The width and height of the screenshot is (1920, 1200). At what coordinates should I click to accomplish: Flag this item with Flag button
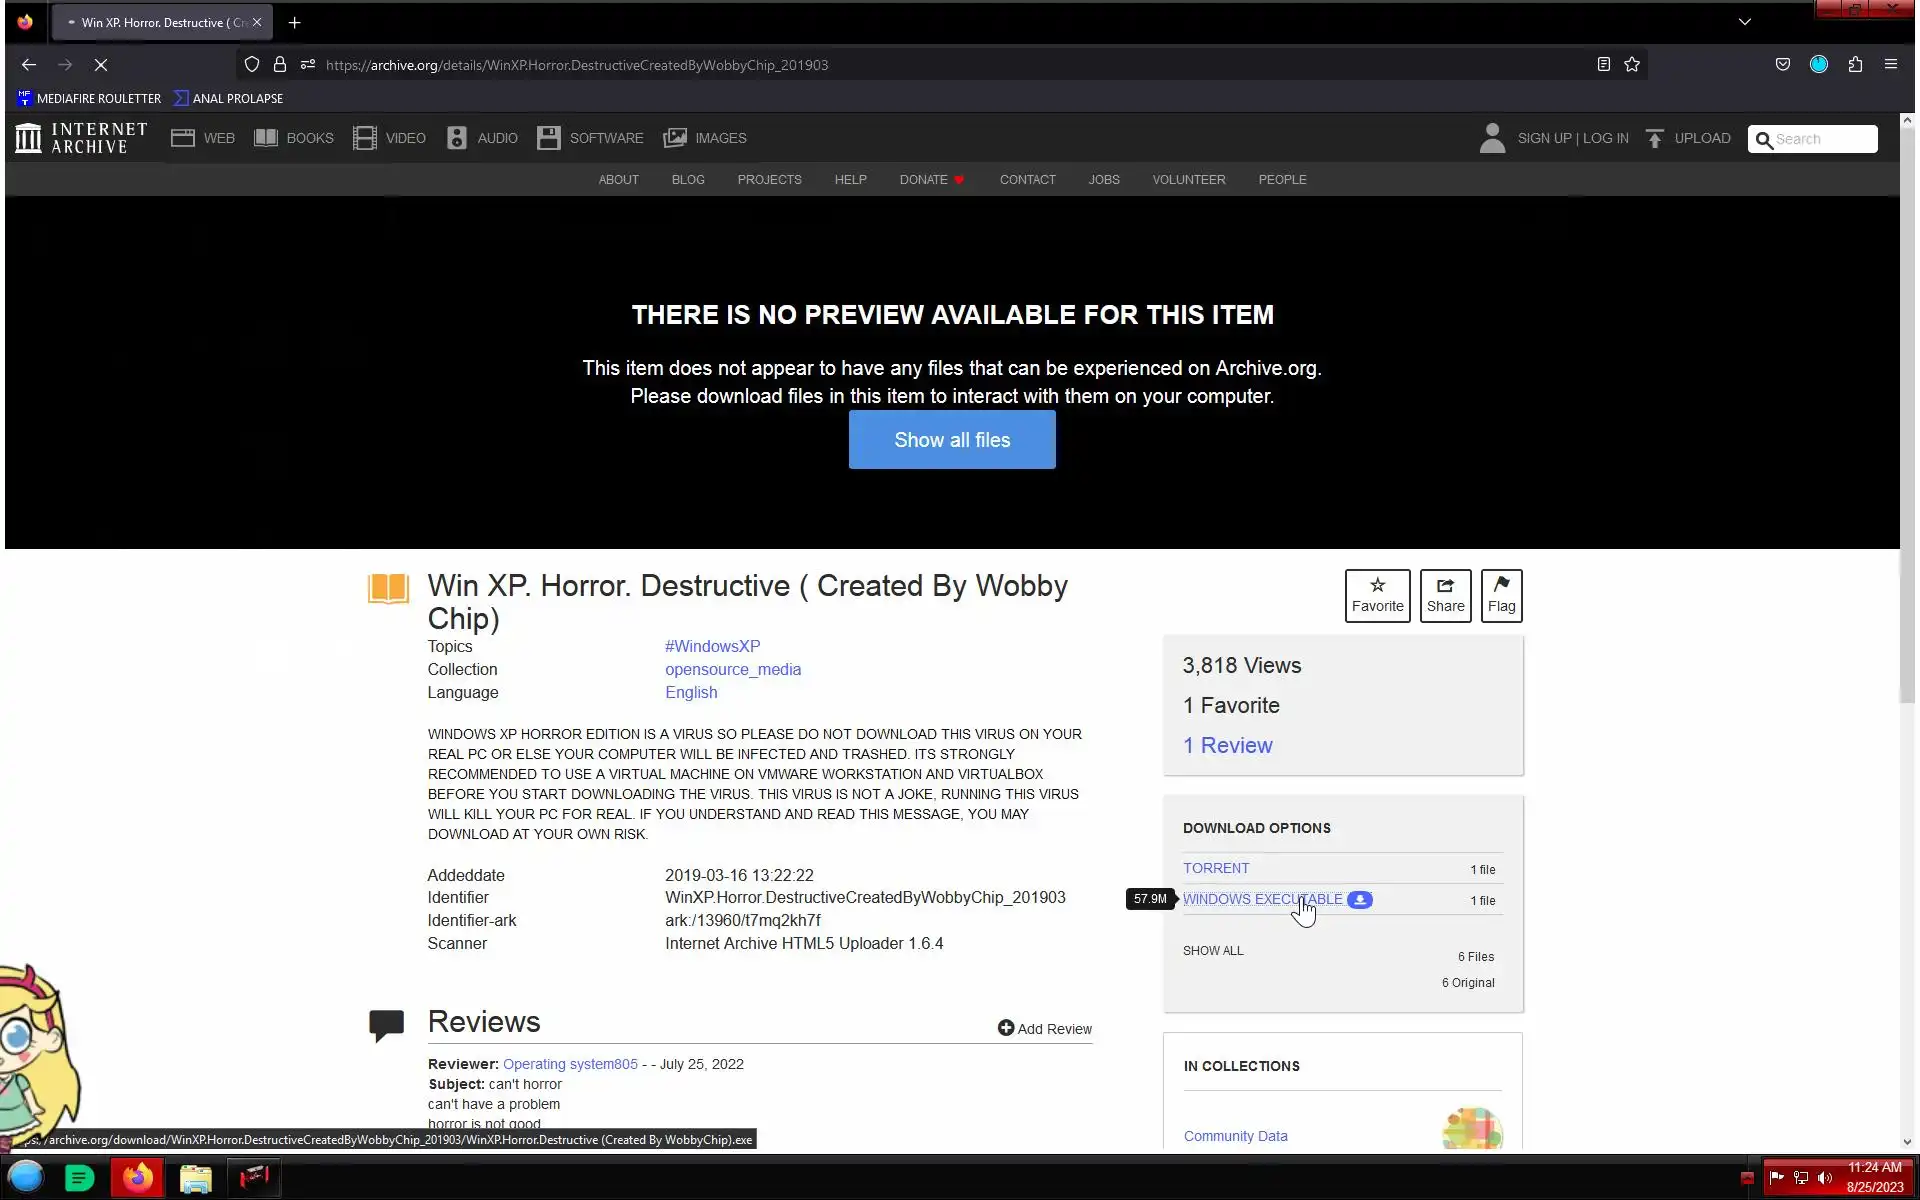(1501, 595)
